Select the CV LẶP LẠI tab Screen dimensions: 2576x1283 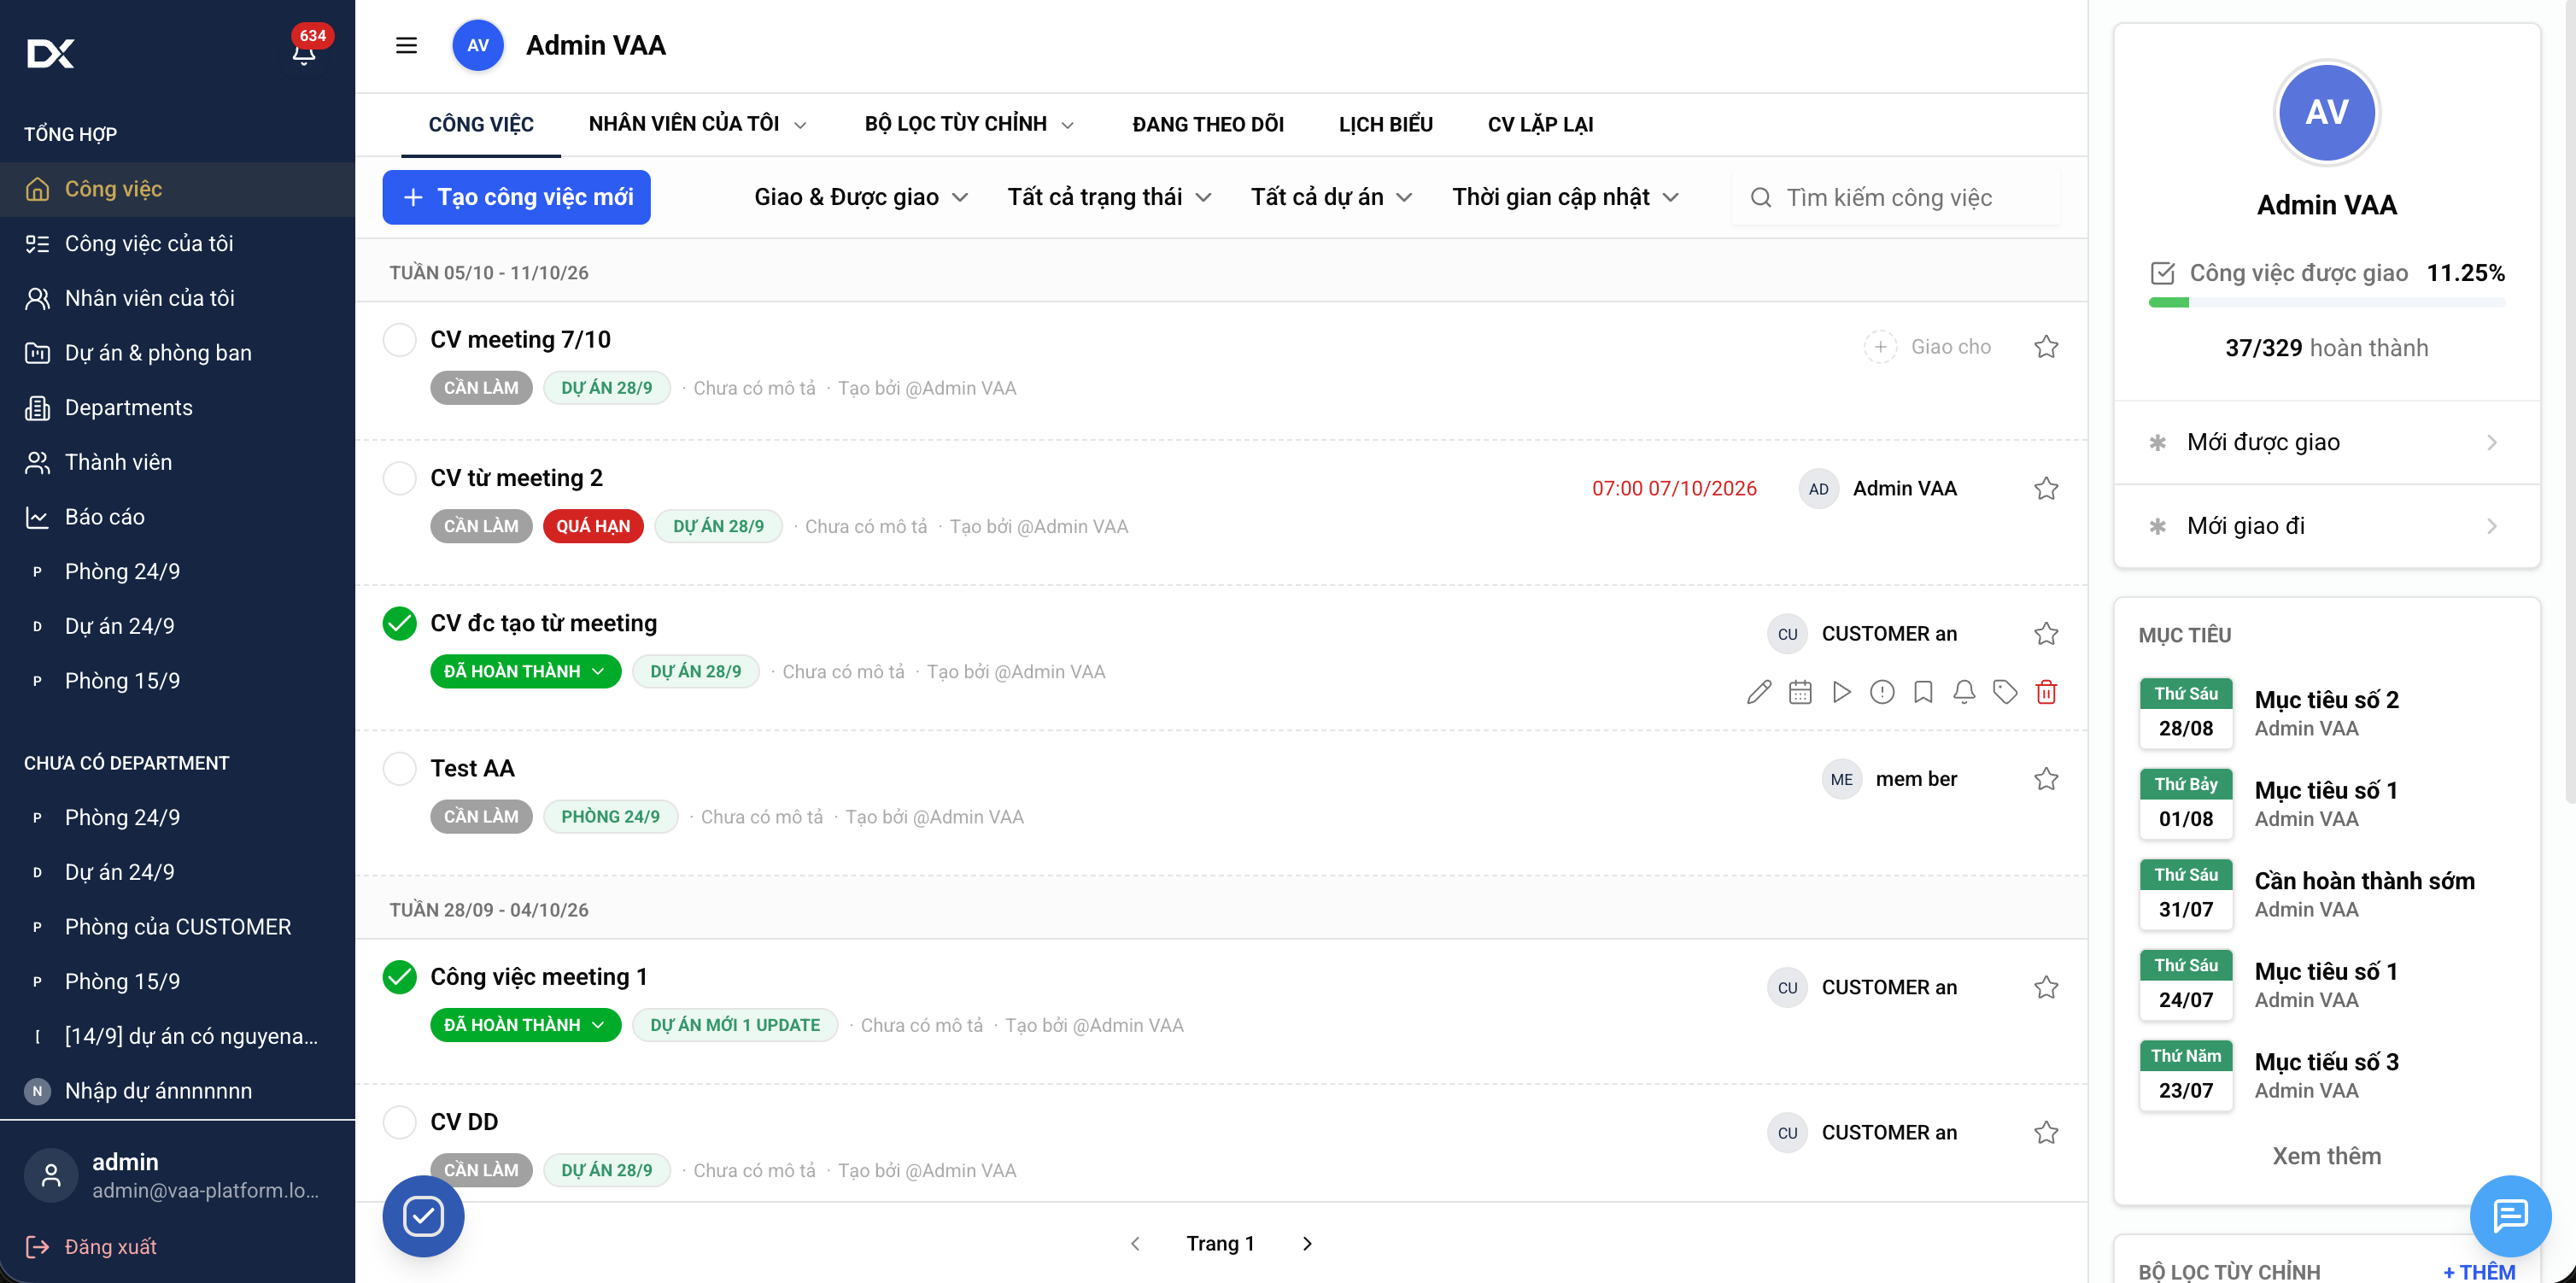click(x=1540, y=124)
